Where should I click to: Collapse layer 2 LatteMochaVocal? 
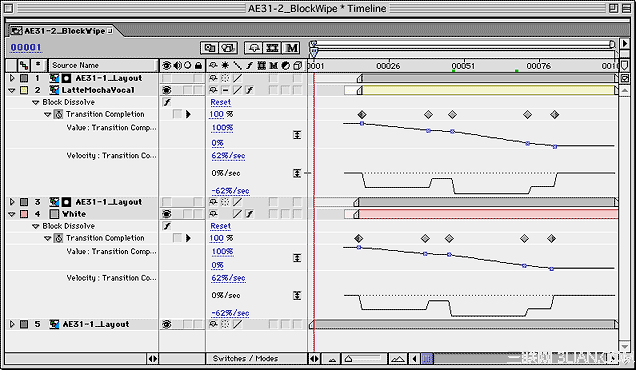[x=12, y=90]
